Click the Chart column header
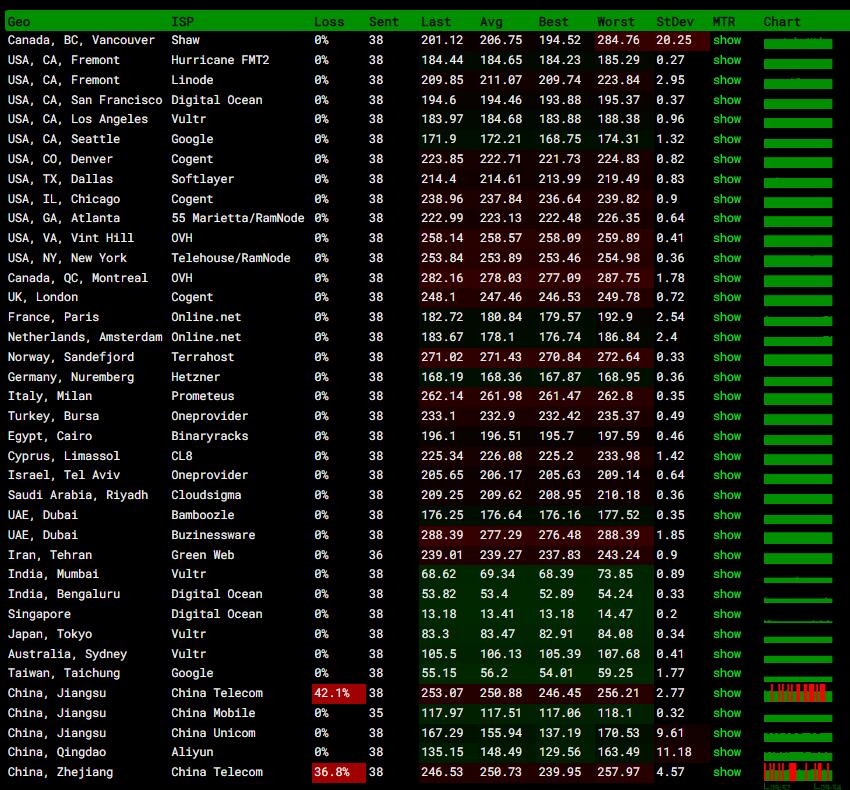Image resolution: width=850 pixels, height=790 pixels. tap(782, 22)
